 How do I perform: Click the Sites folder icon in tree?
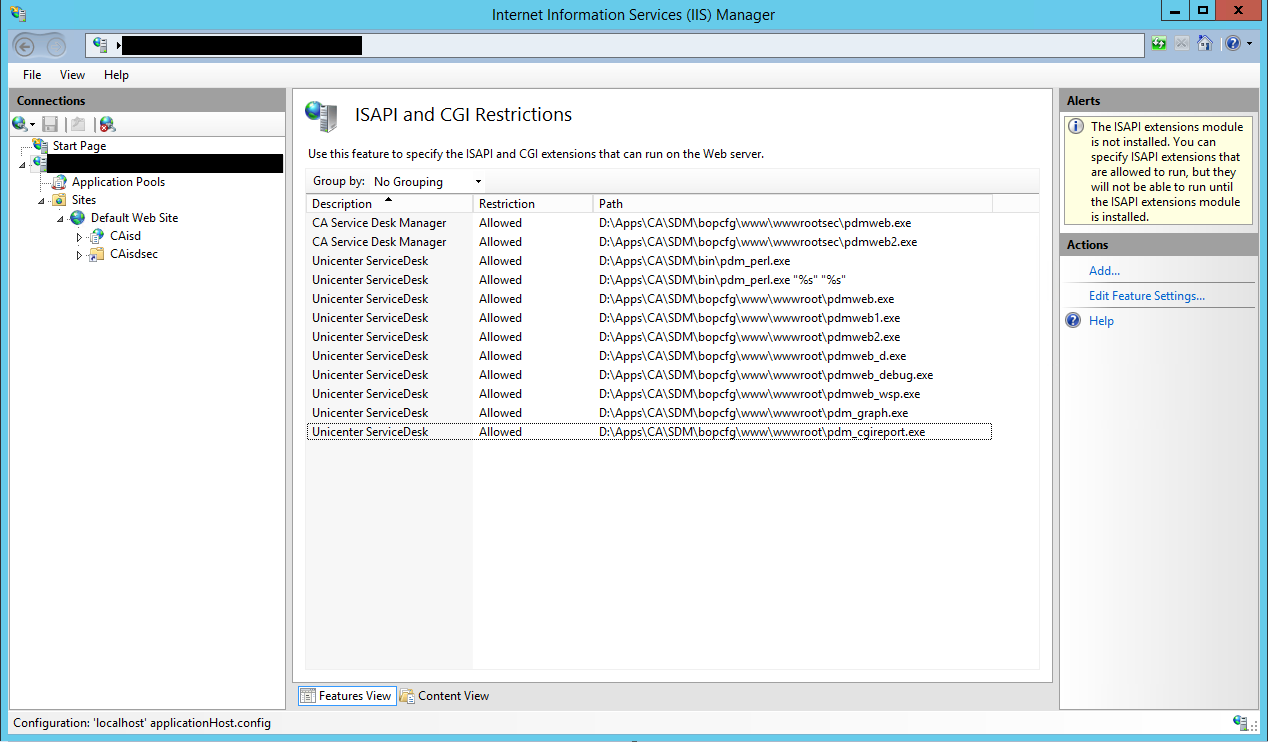[x=60, y=200]
